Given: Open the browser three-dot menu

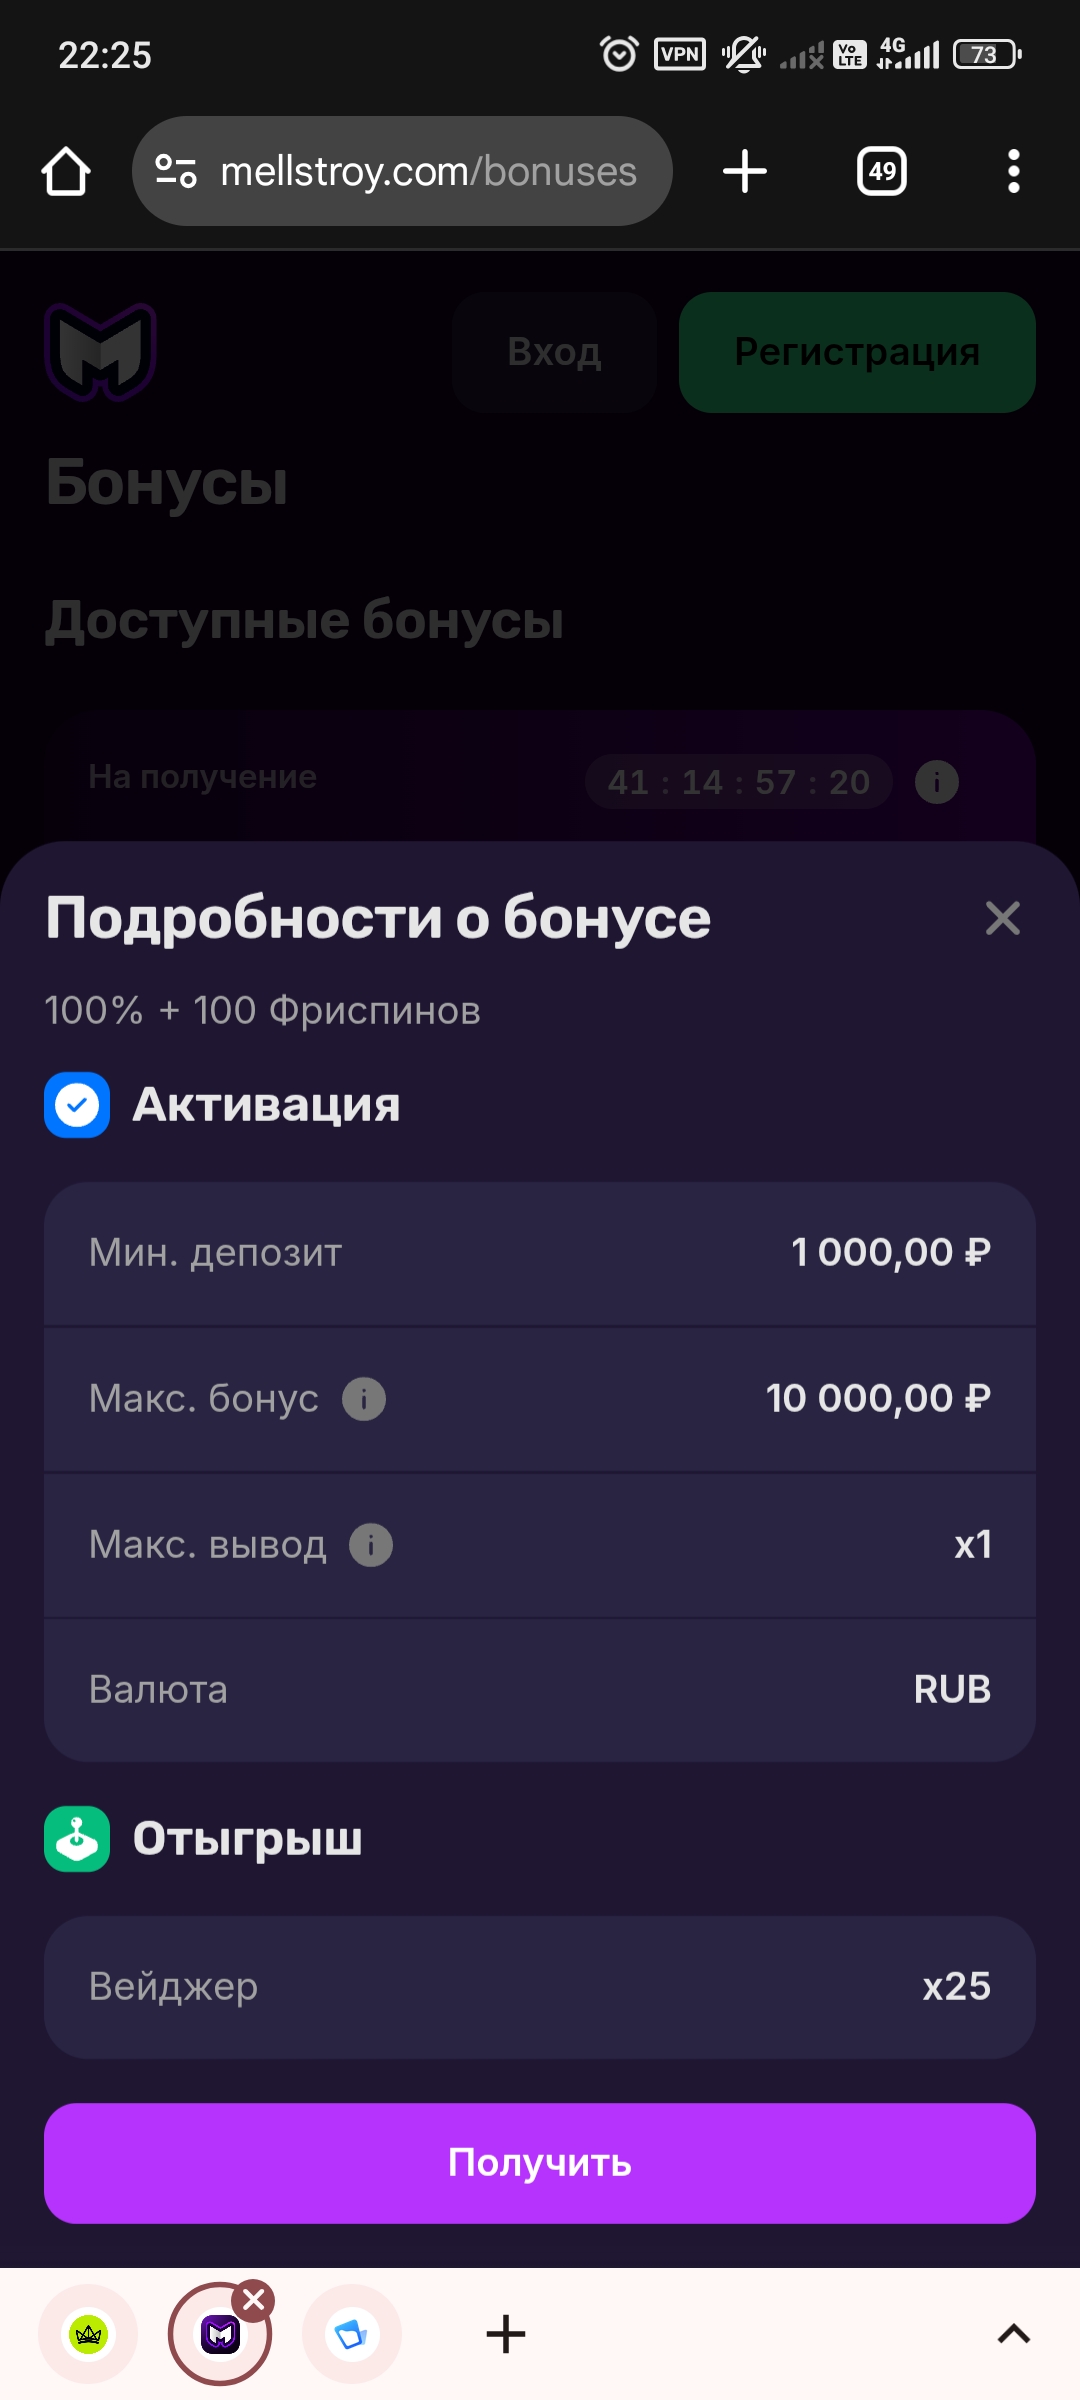Looking at the screenshot, I should [x=1013, y=172].
